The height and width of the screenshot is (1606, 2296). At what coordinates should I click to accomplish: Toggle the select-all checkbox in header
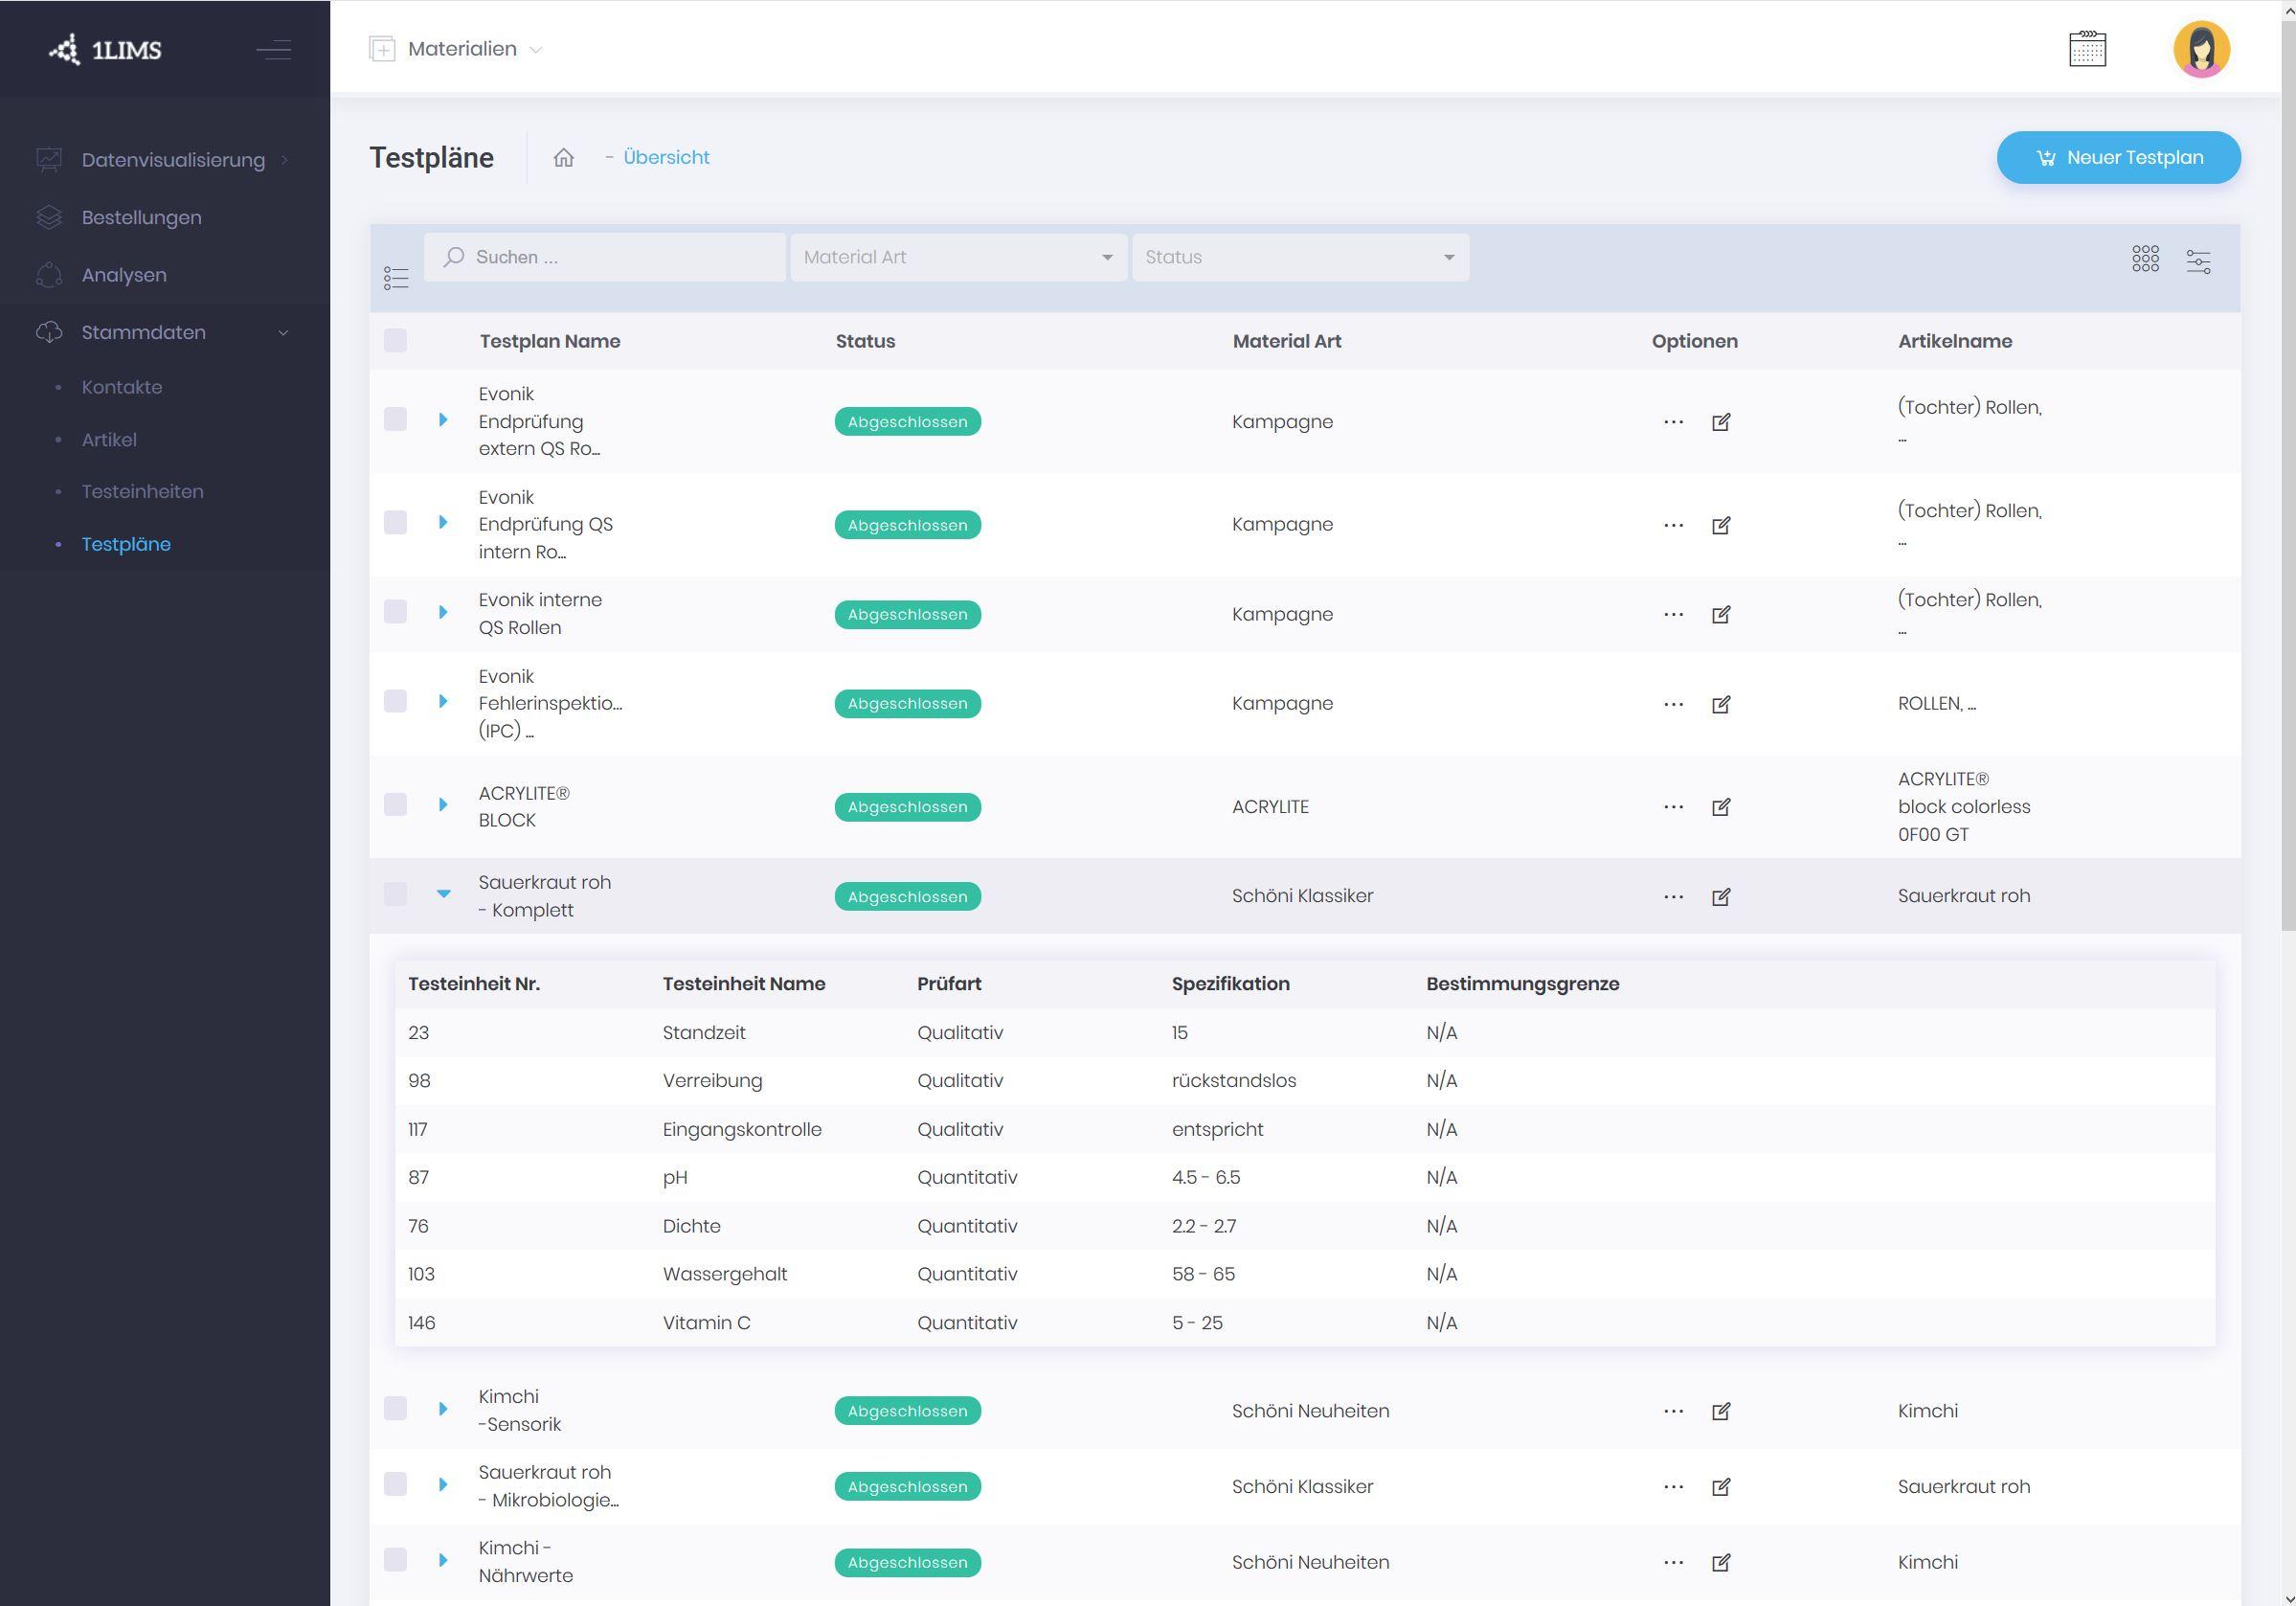pyautogui.click(x=396, y=340)
